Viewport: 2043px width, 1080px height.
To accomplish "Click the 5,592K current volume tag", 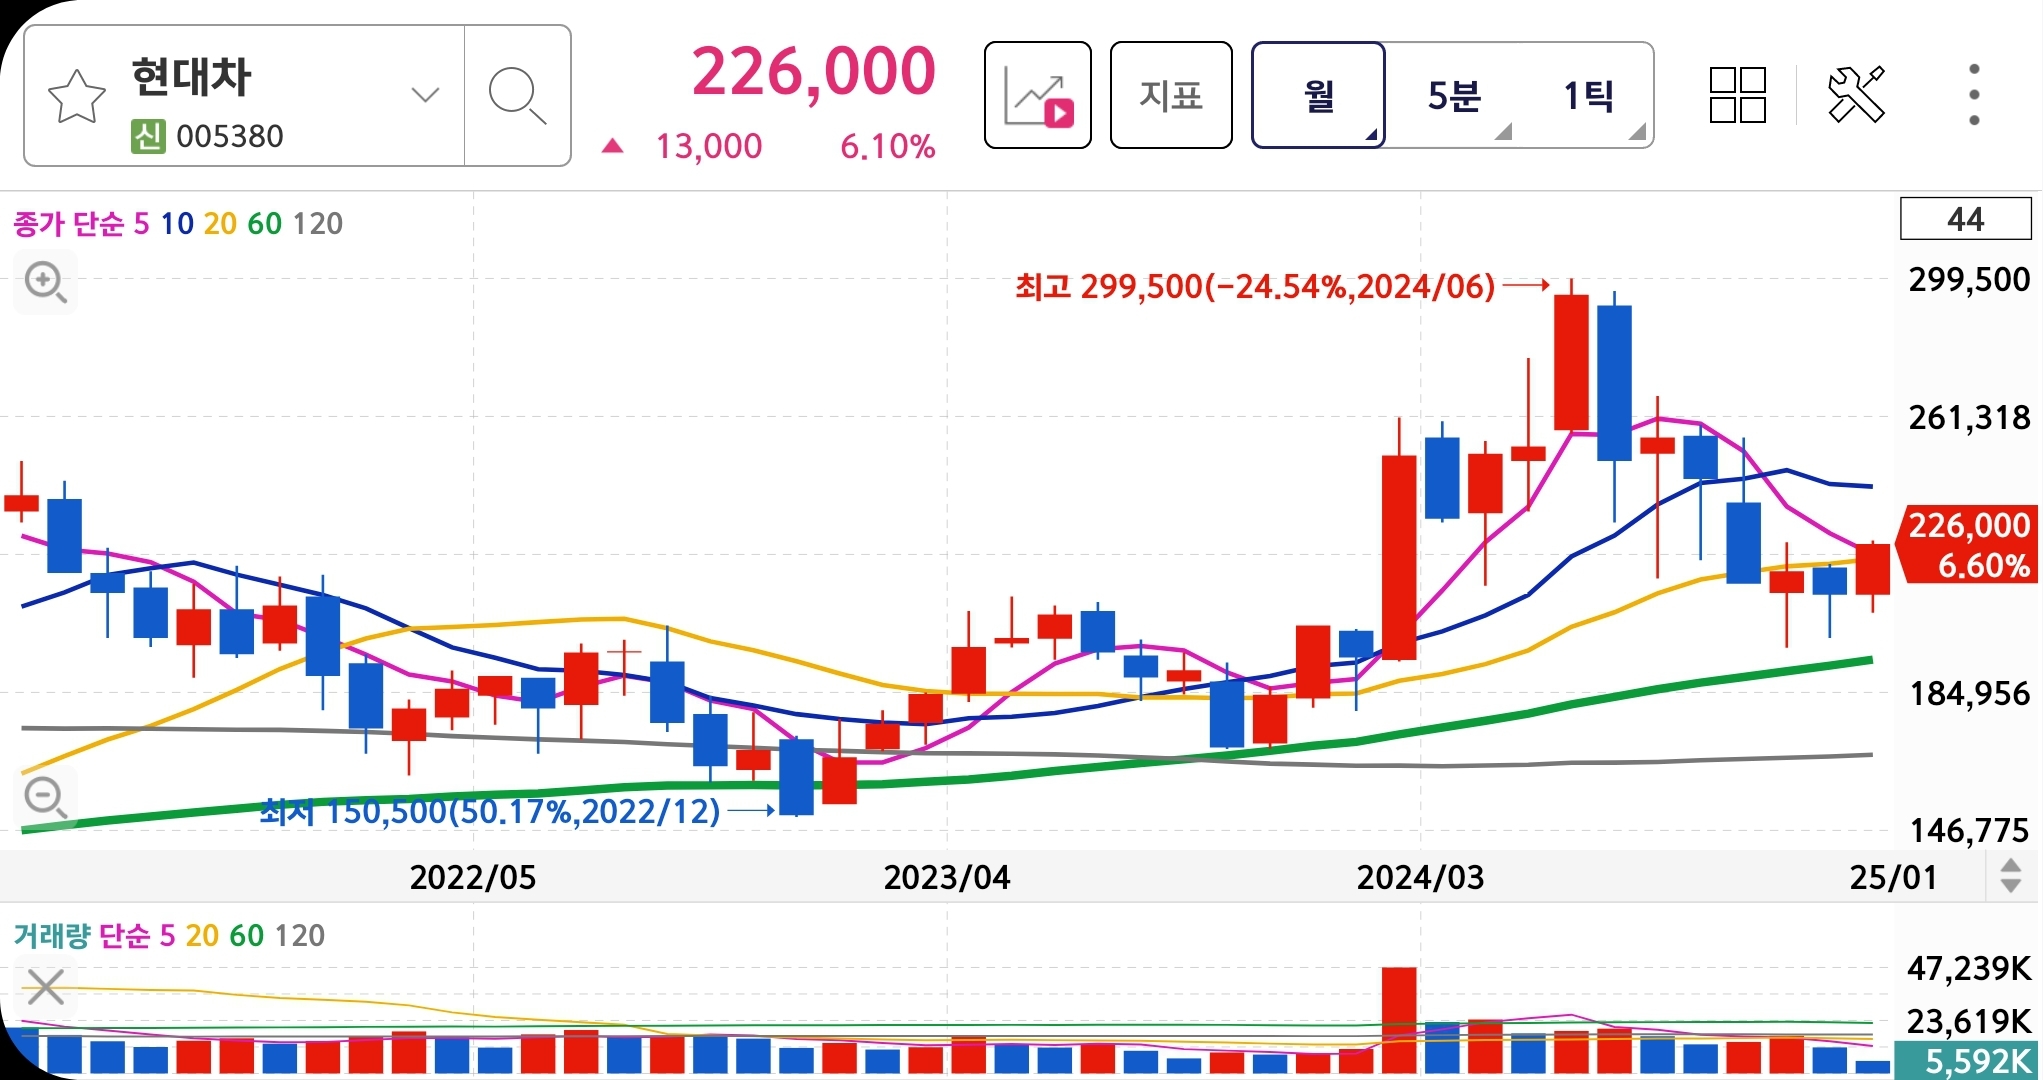I will coord(1968,1060).
